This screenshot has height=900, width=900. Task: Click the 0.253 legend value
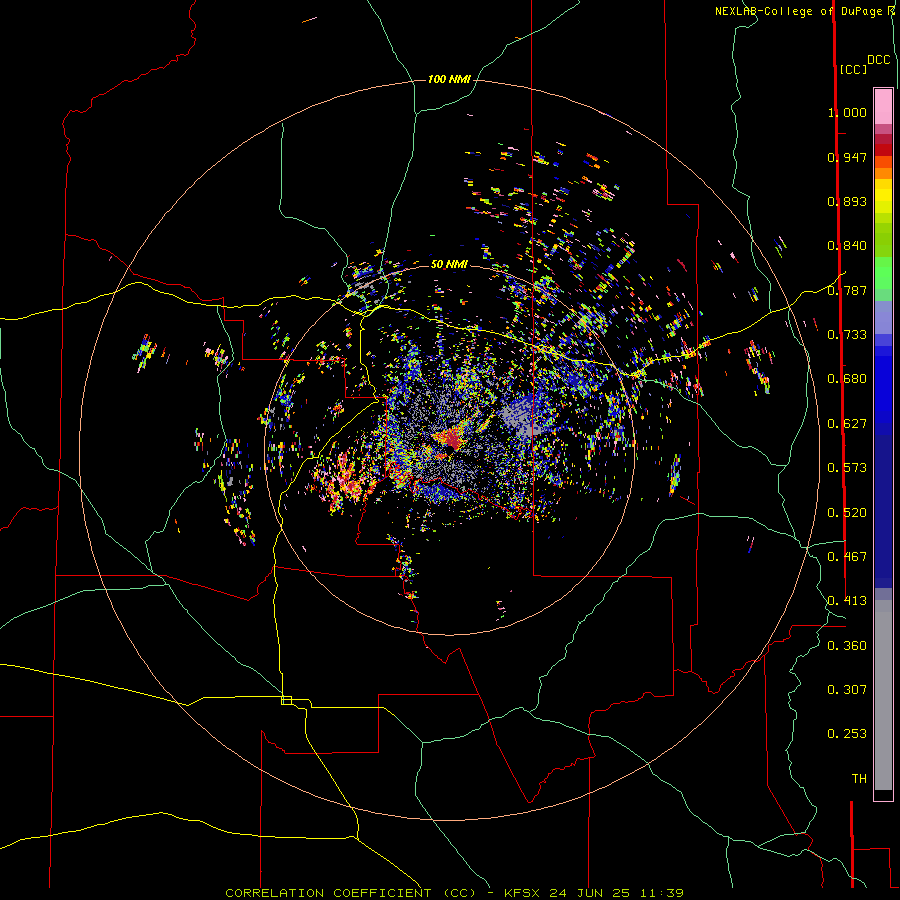pos(847,734)
